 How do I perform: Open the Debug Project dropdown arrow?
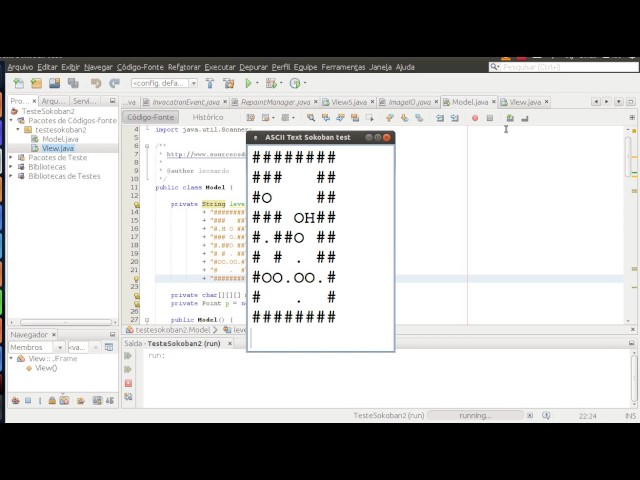281,83
